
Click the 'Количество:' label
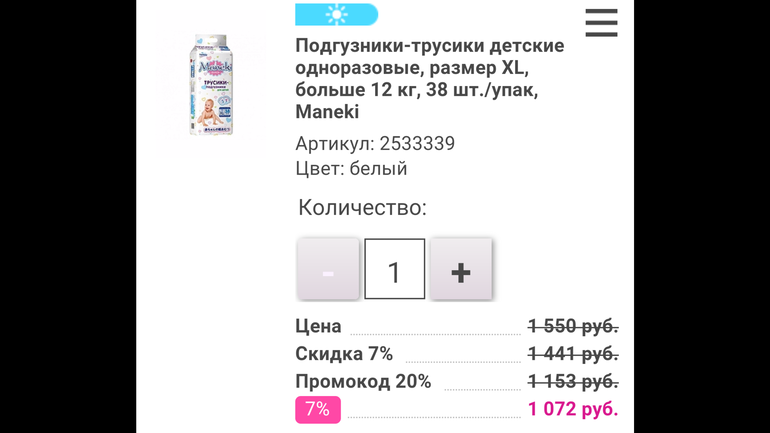(362, 207)
